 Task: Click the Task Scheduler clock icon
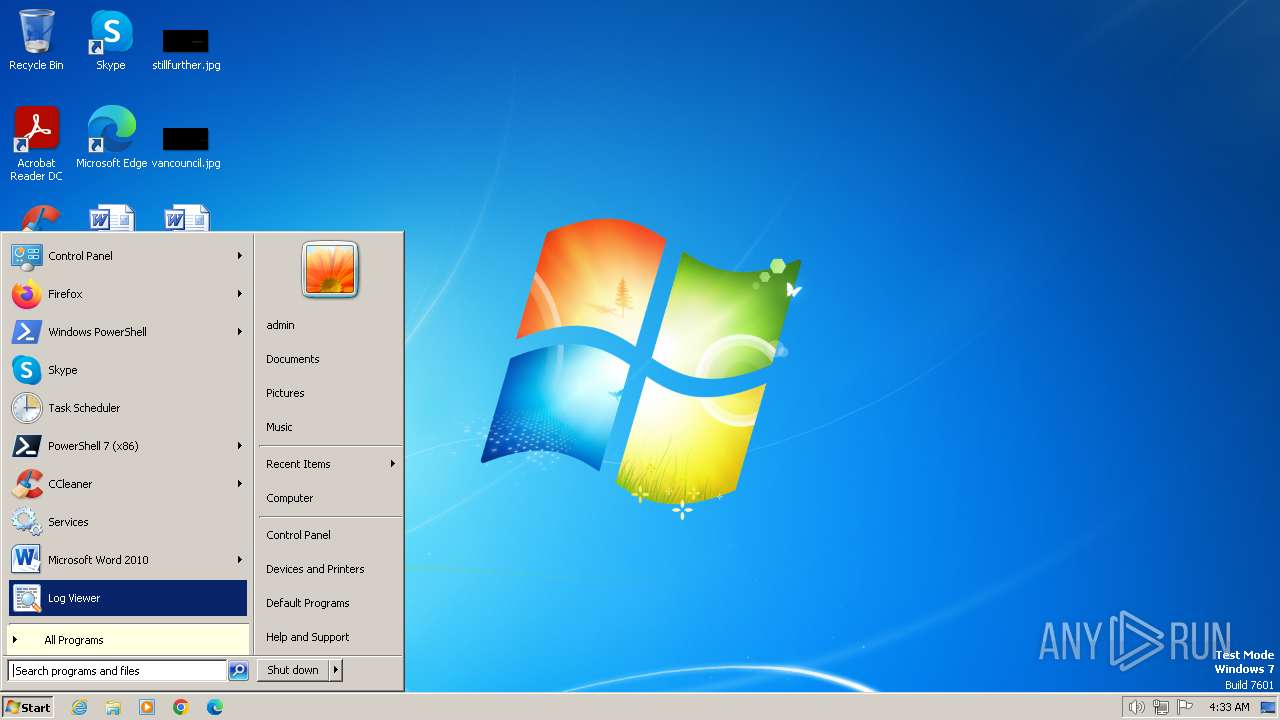(x=26, y=408)
